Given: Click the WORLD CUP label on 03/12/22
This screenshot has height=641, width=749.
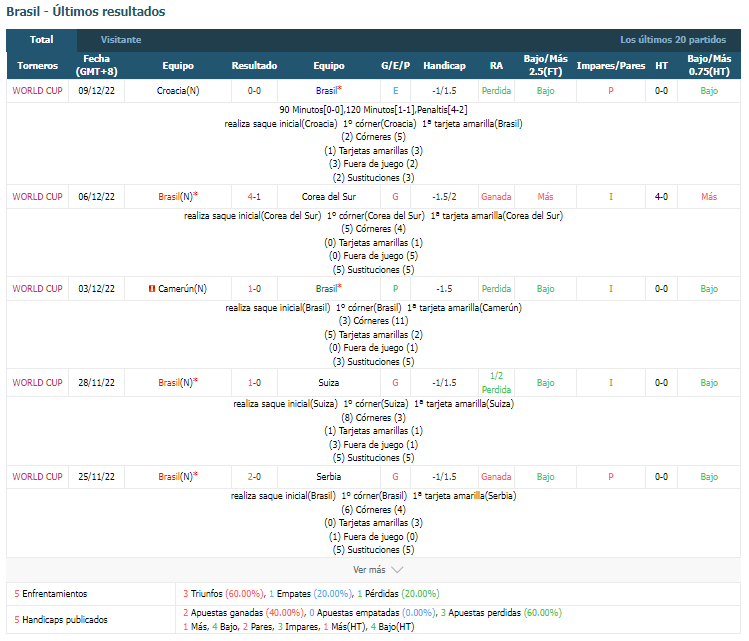Looking at the screenshot, I should [37, 288].
